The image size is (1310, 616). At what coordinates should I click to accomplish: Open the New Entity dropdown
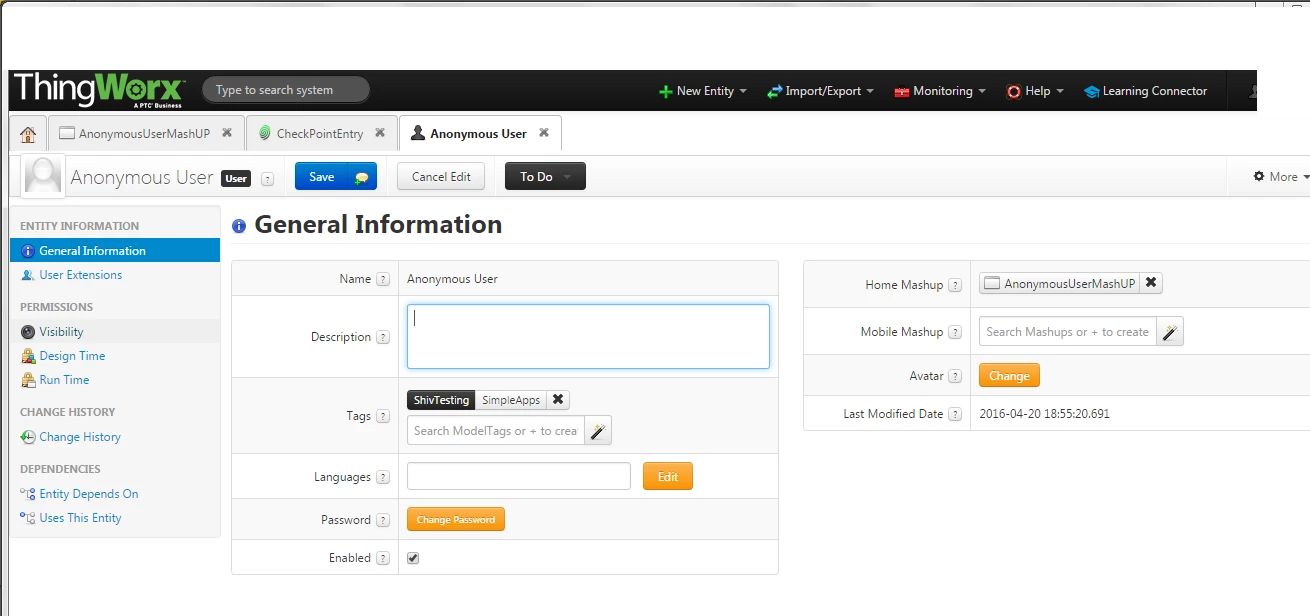click(703, 91)
